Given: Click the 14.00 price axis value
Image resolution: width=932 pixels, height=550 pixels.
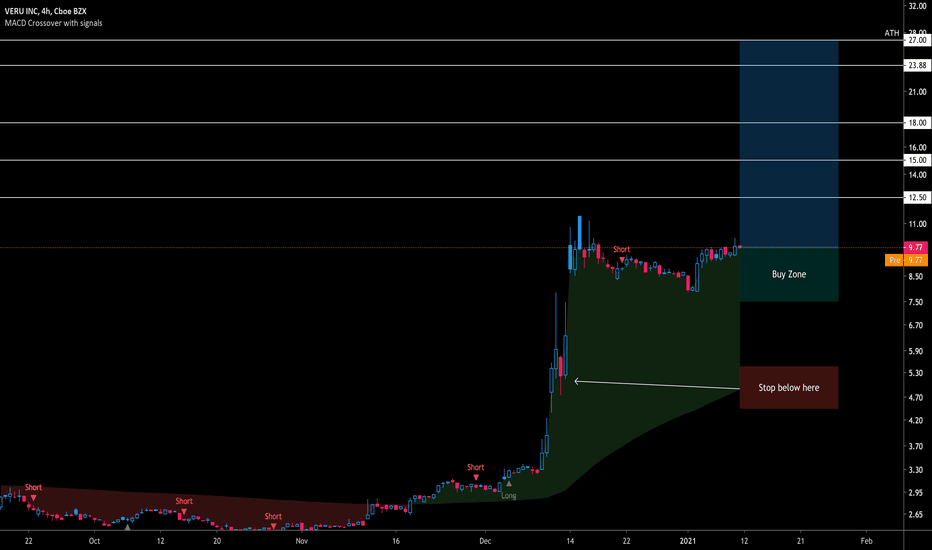Looking at the screenshot, I should [917, 175].
